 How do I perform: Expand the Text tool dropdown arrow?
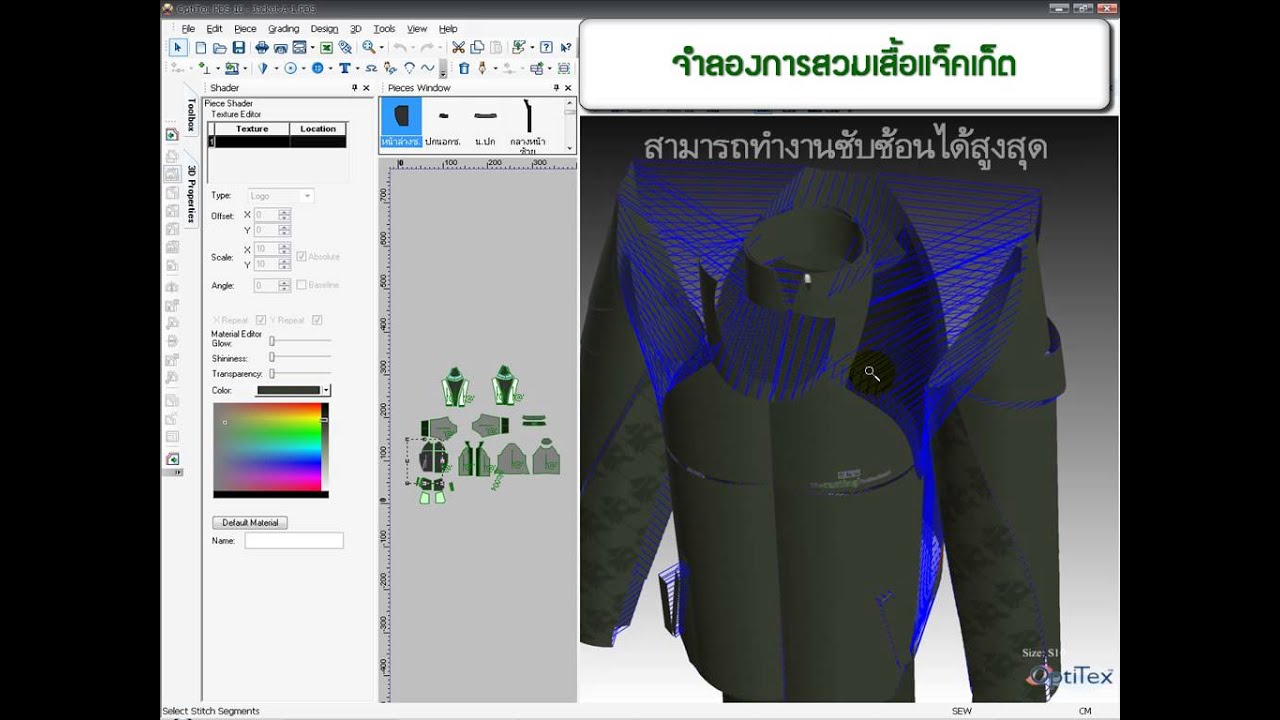point(357,68)
